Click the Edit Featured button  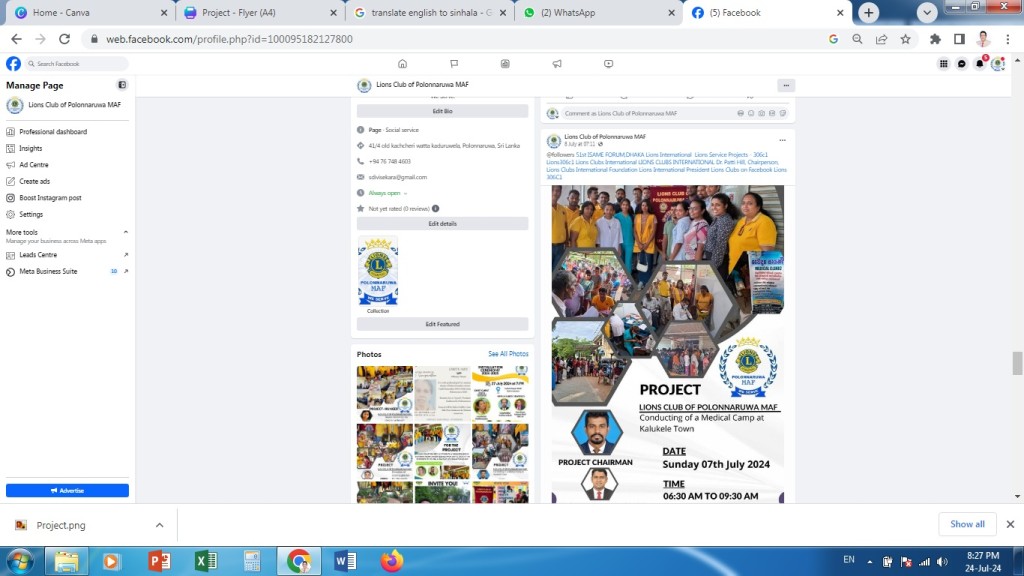[442, 324]
